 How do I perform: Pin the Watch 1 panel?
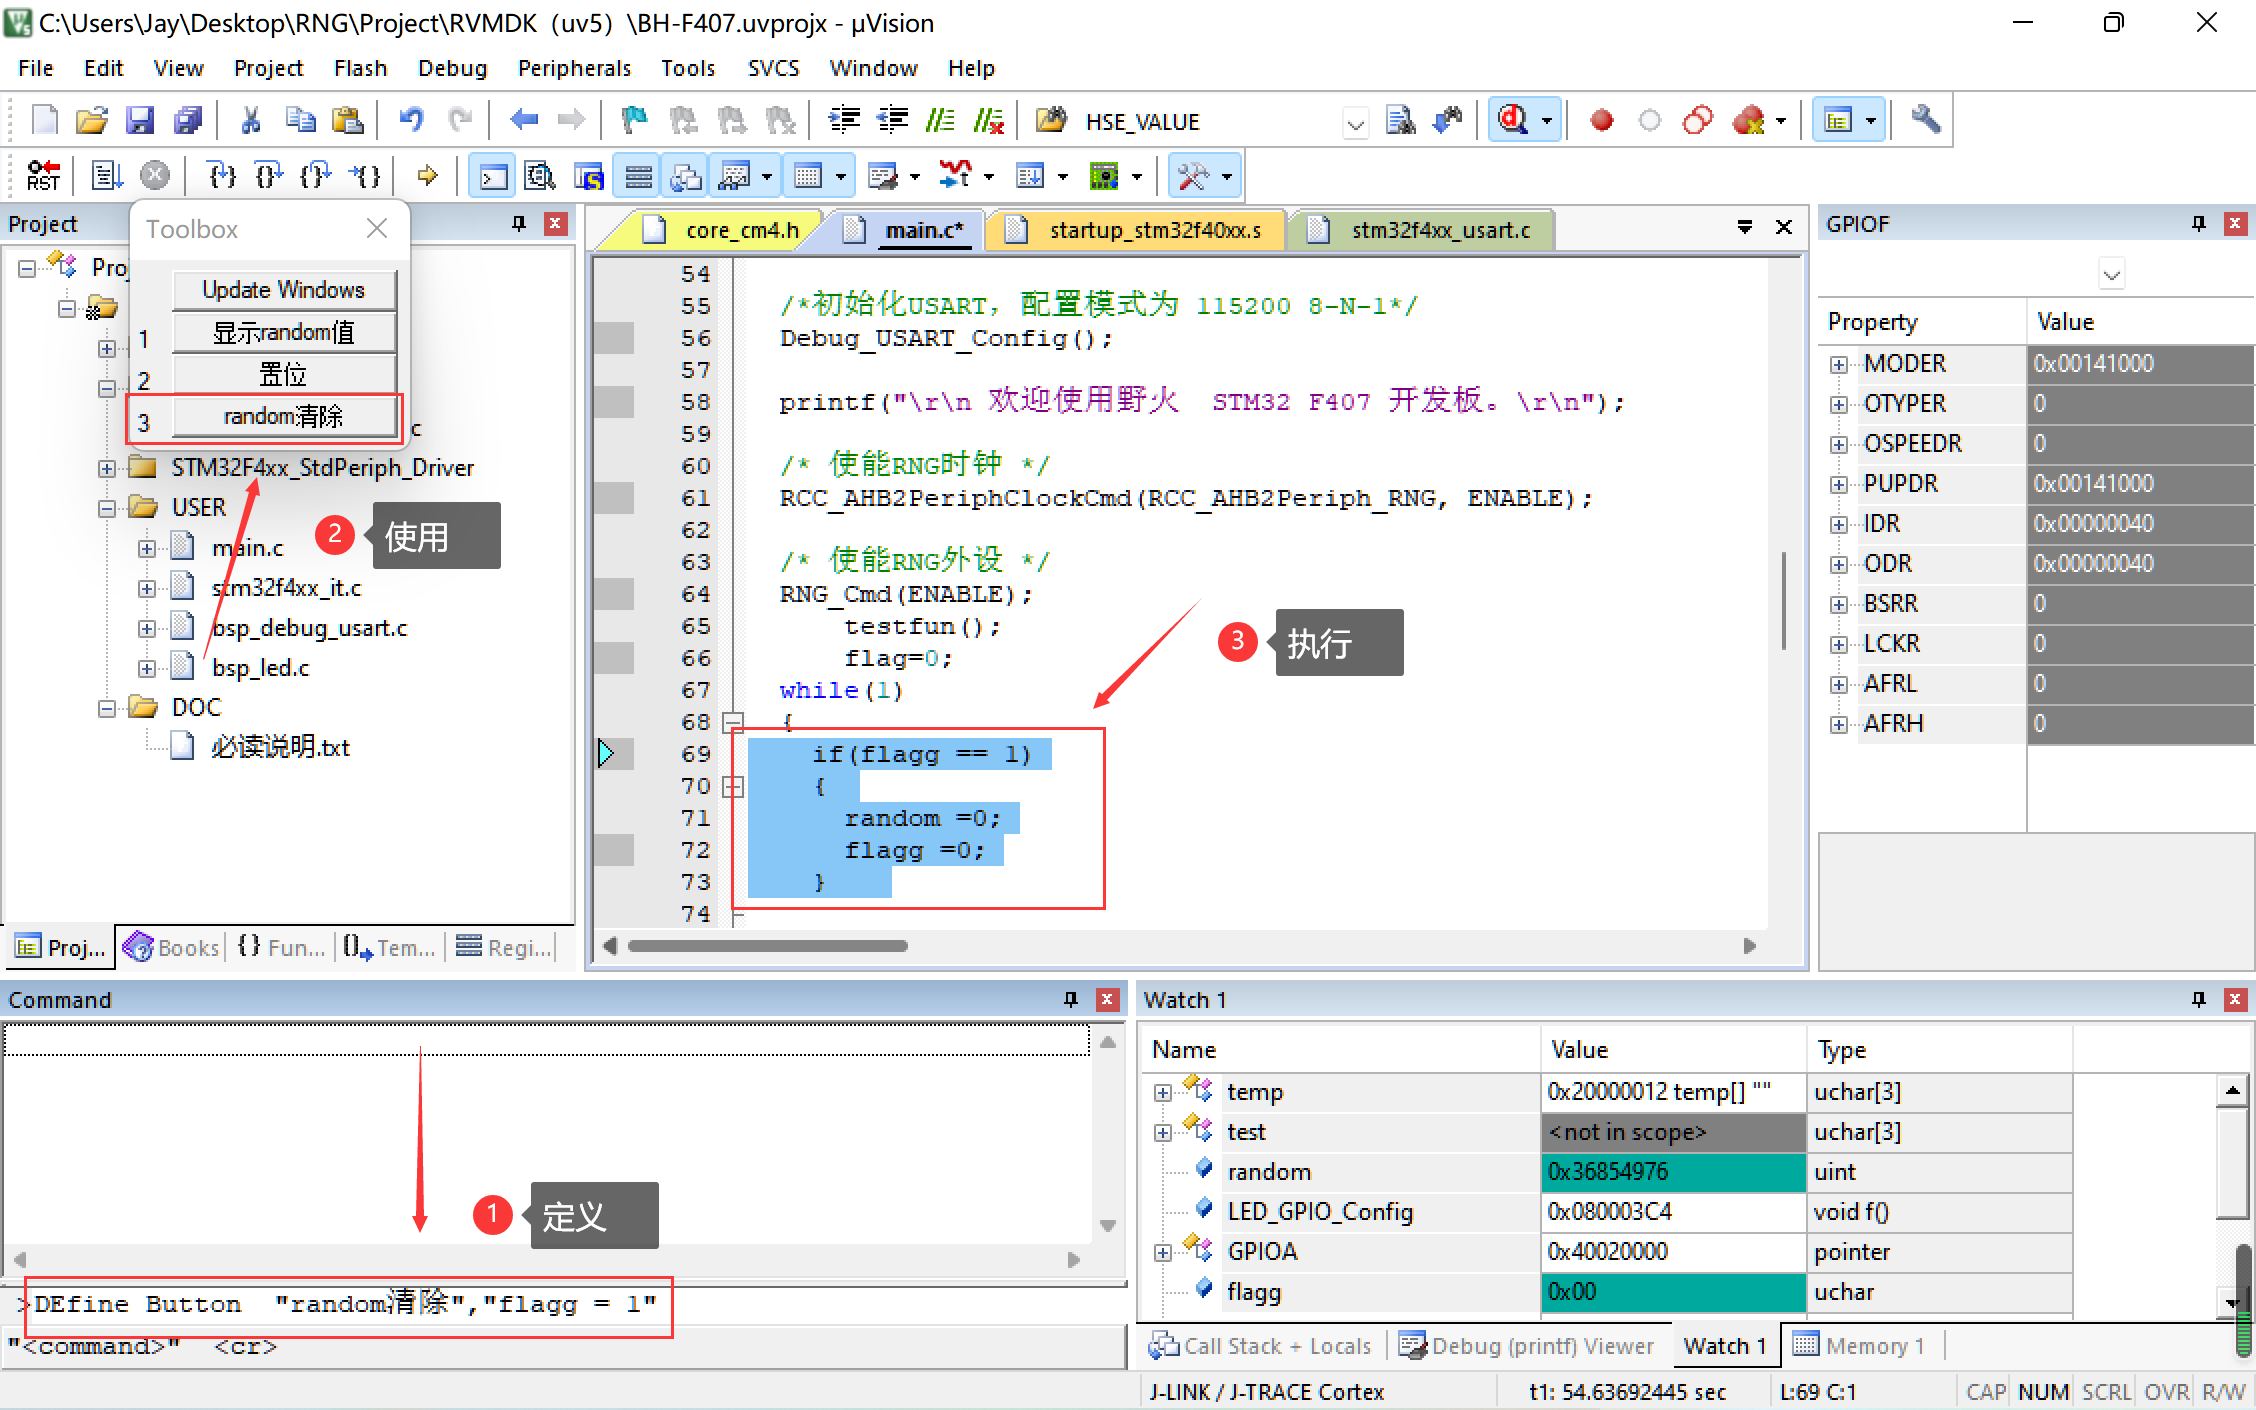click(2198, 999)
